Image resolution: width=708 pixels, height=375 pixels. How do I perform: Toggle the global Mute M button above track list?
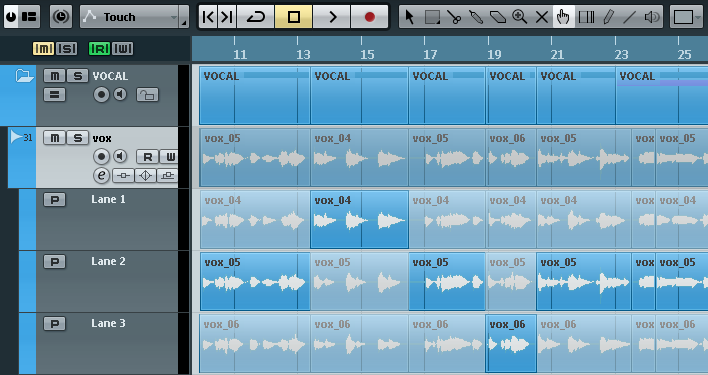coord(43,48)
